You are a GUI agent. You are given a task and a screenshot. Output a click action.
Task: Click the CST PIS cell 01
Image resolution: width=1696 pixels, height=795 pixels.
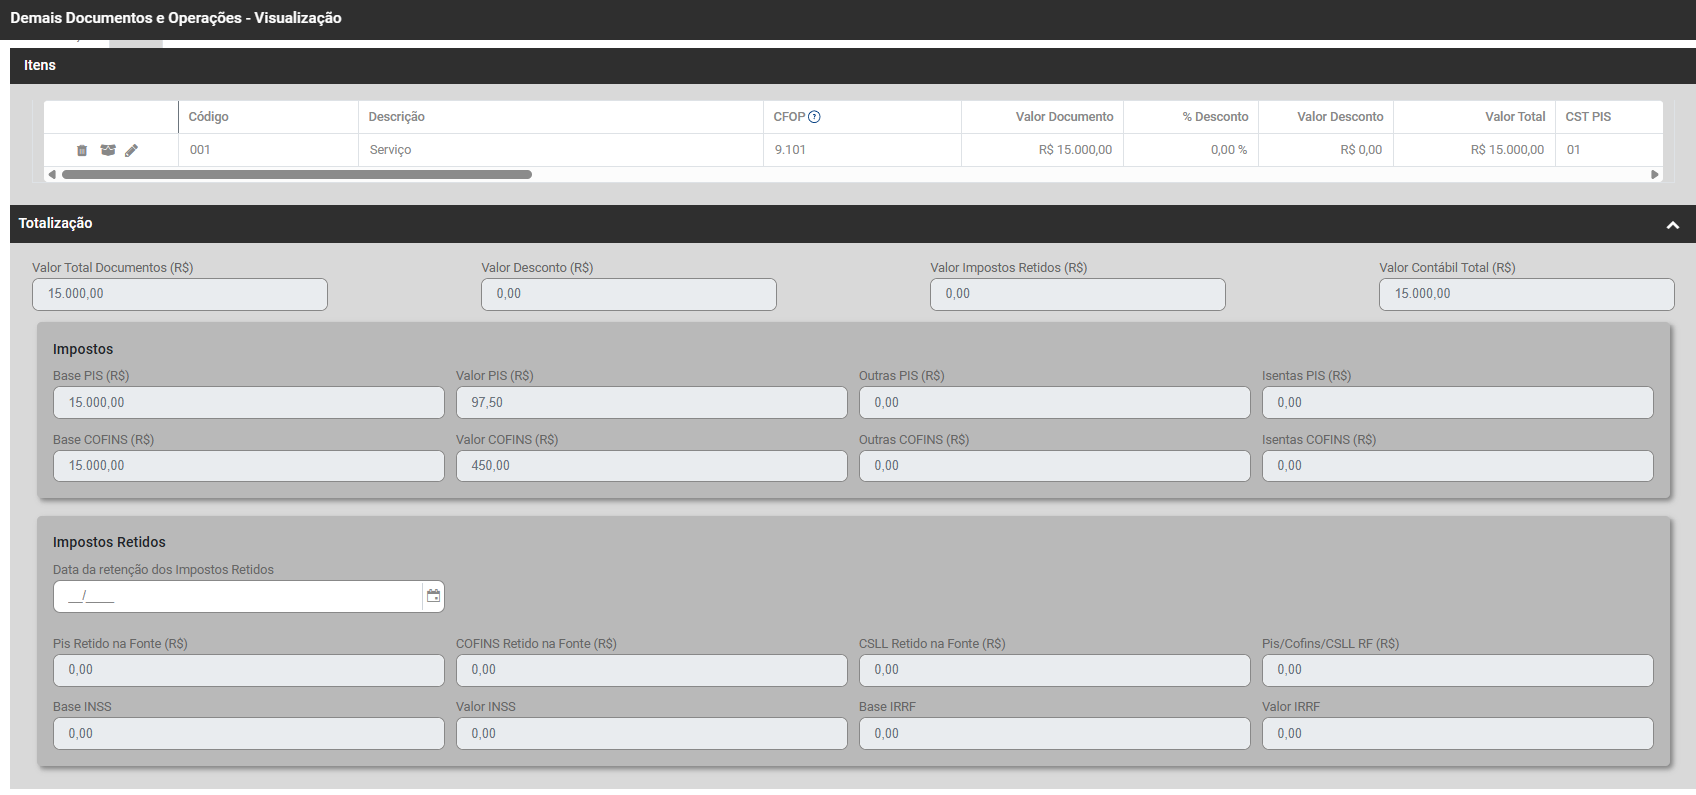(1609, 150)
